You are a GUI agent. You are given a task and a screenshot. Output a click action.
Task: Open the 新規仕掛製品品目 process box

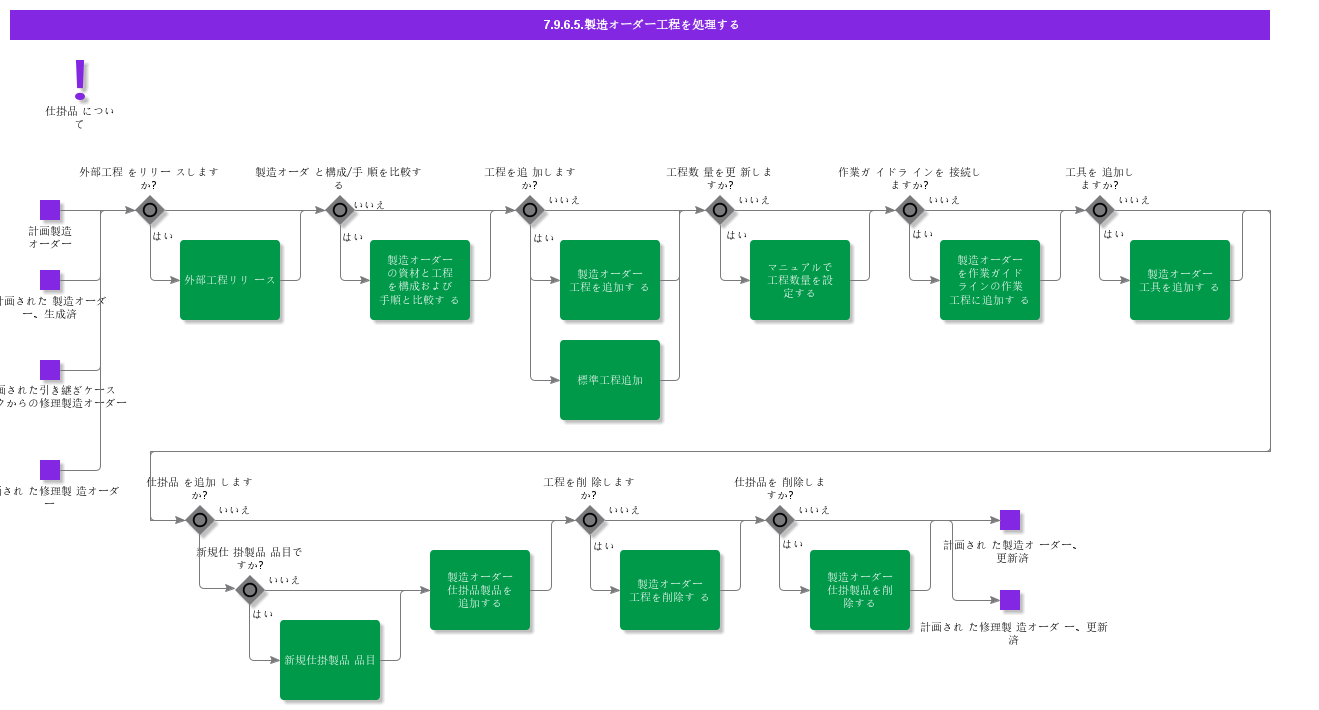pyautogui.click(x=330, y=660)
